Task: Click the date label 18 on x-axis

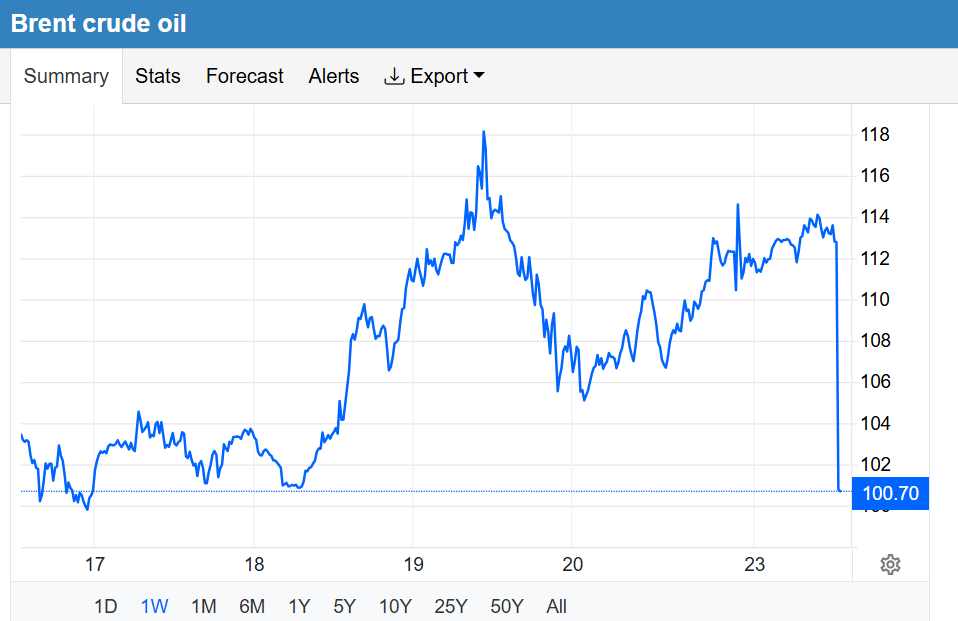Action: pos(254,564)
